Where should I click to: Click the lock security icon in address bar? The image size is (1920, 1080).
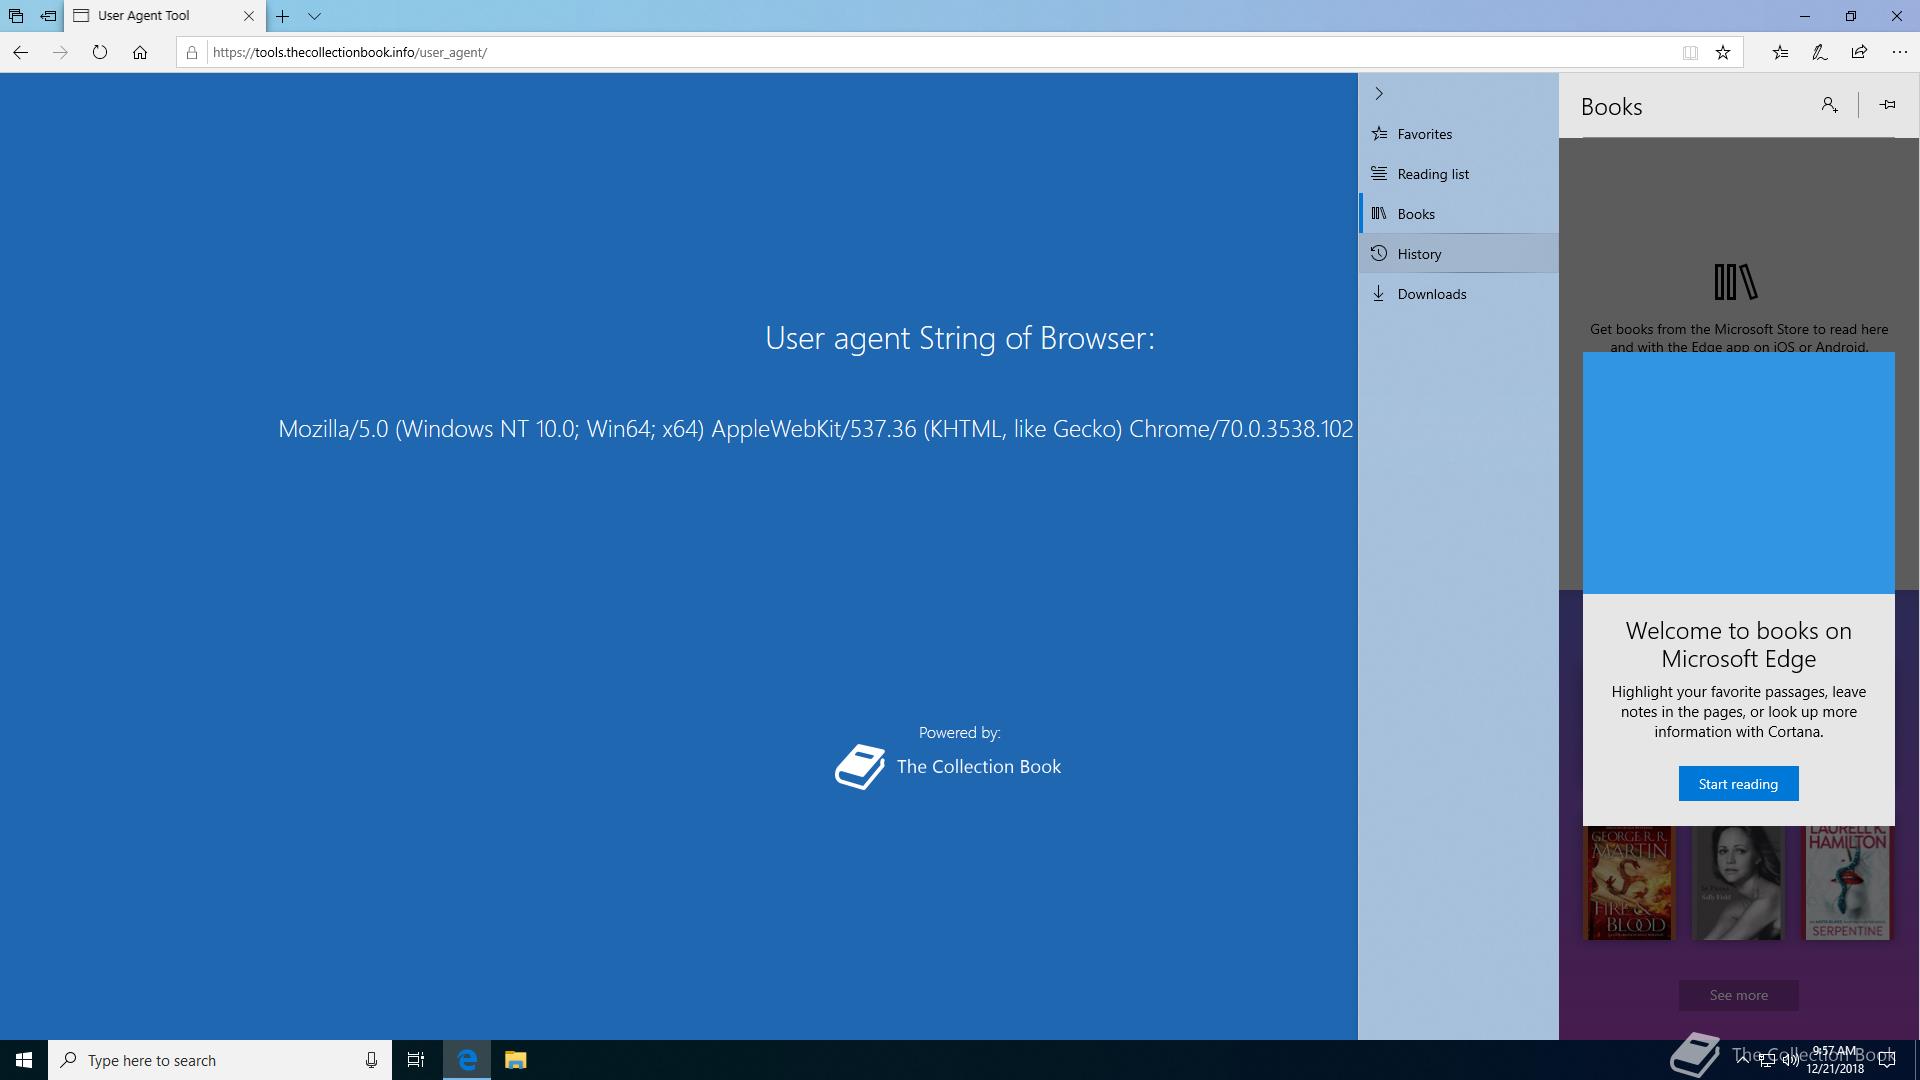tap(192, 52)
